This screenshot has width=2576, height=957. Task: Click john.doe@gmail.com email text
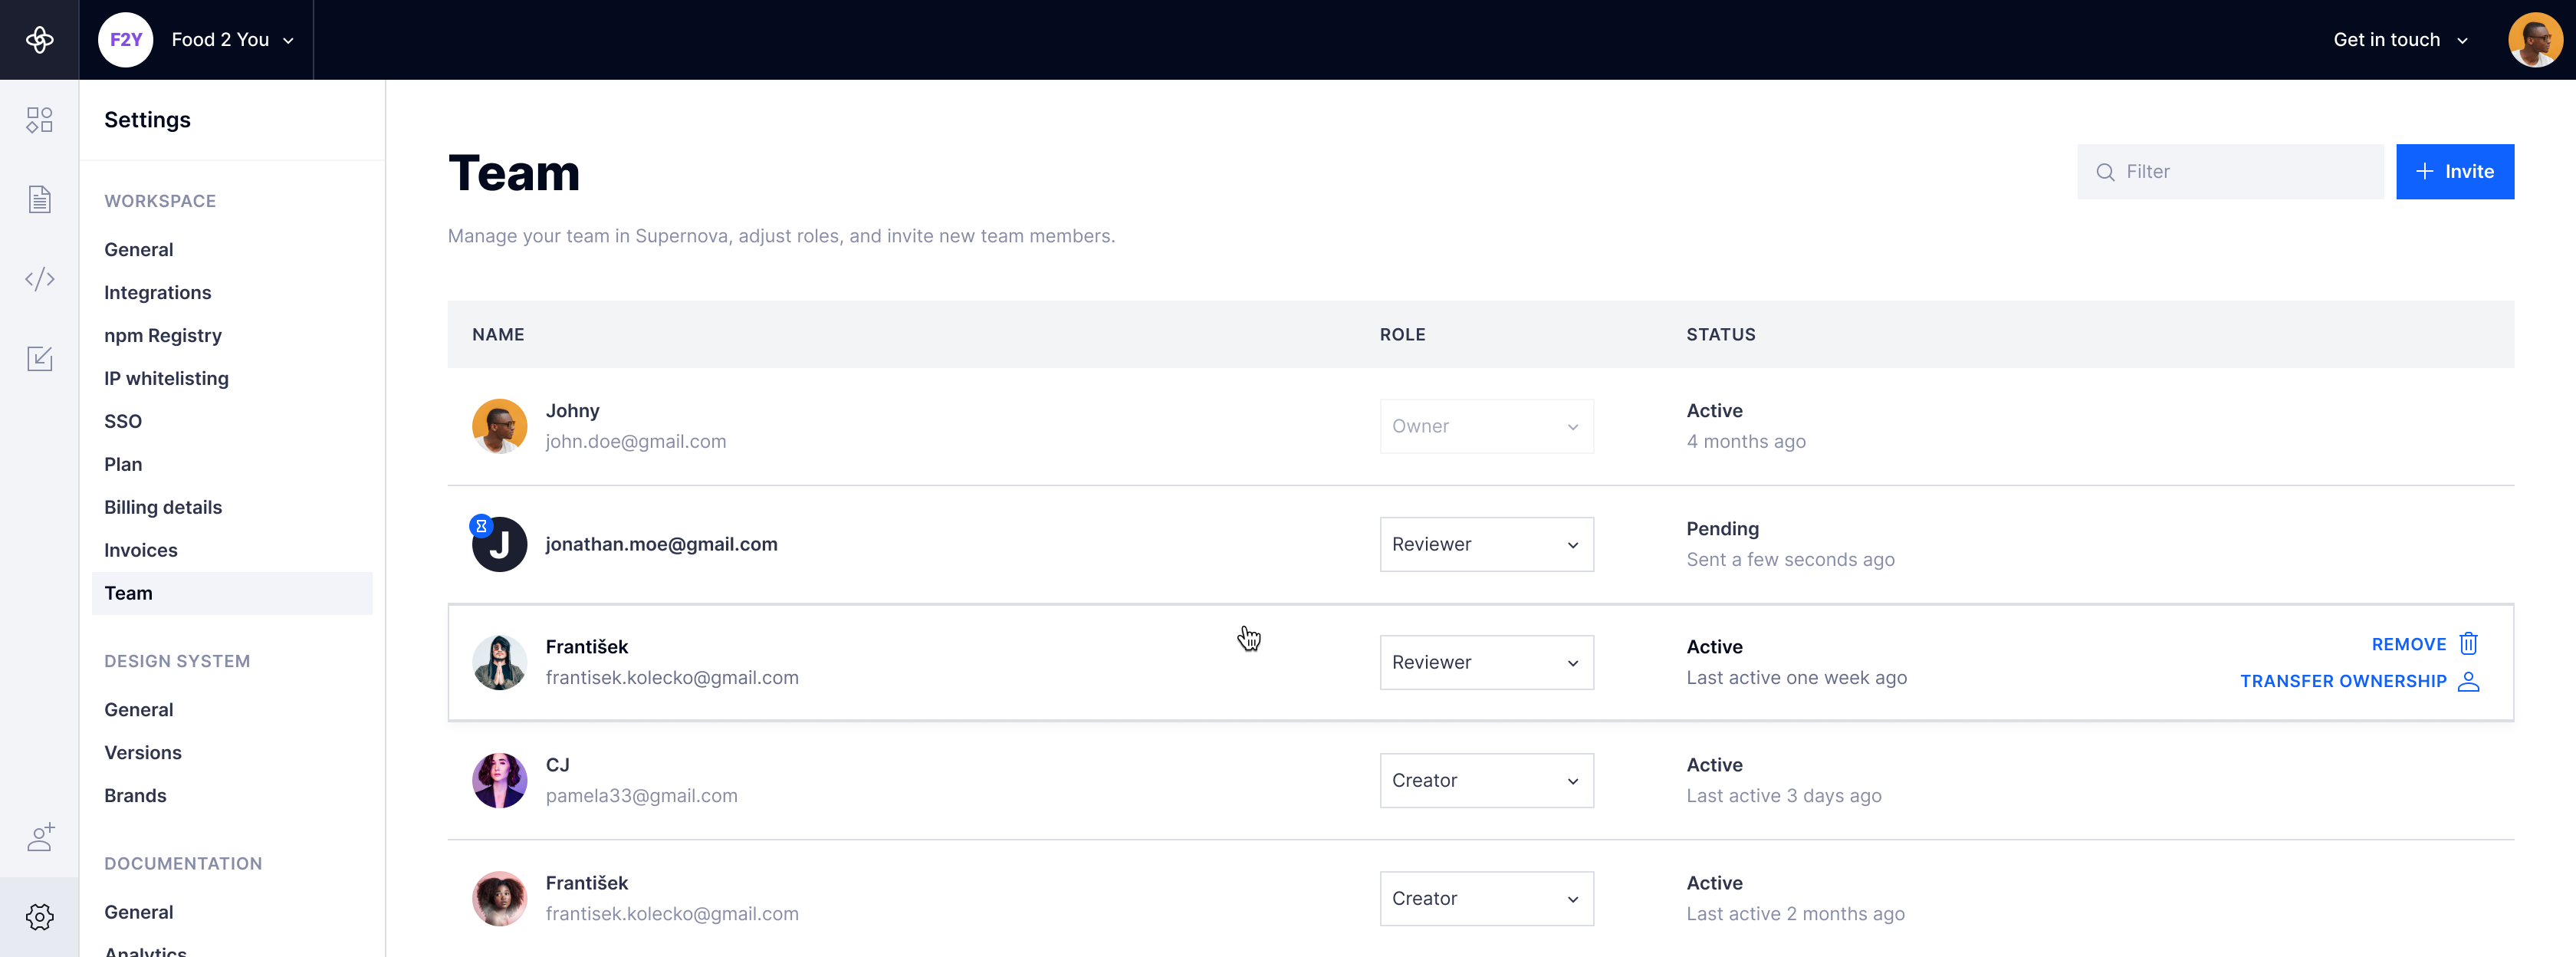tap(636, 442)
